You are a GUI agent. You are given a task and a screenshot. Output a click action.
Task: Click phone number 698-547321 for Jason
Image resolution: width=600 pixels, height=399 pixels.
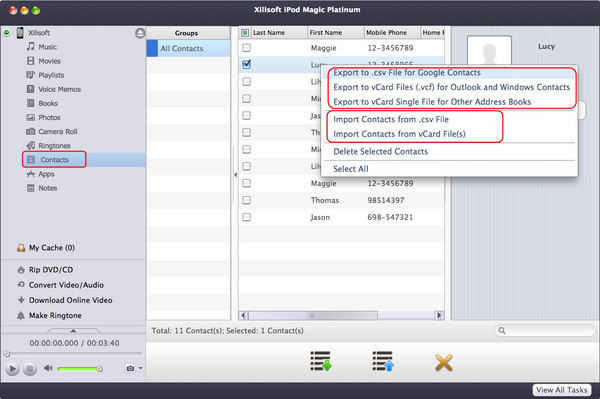coord(390,217)
